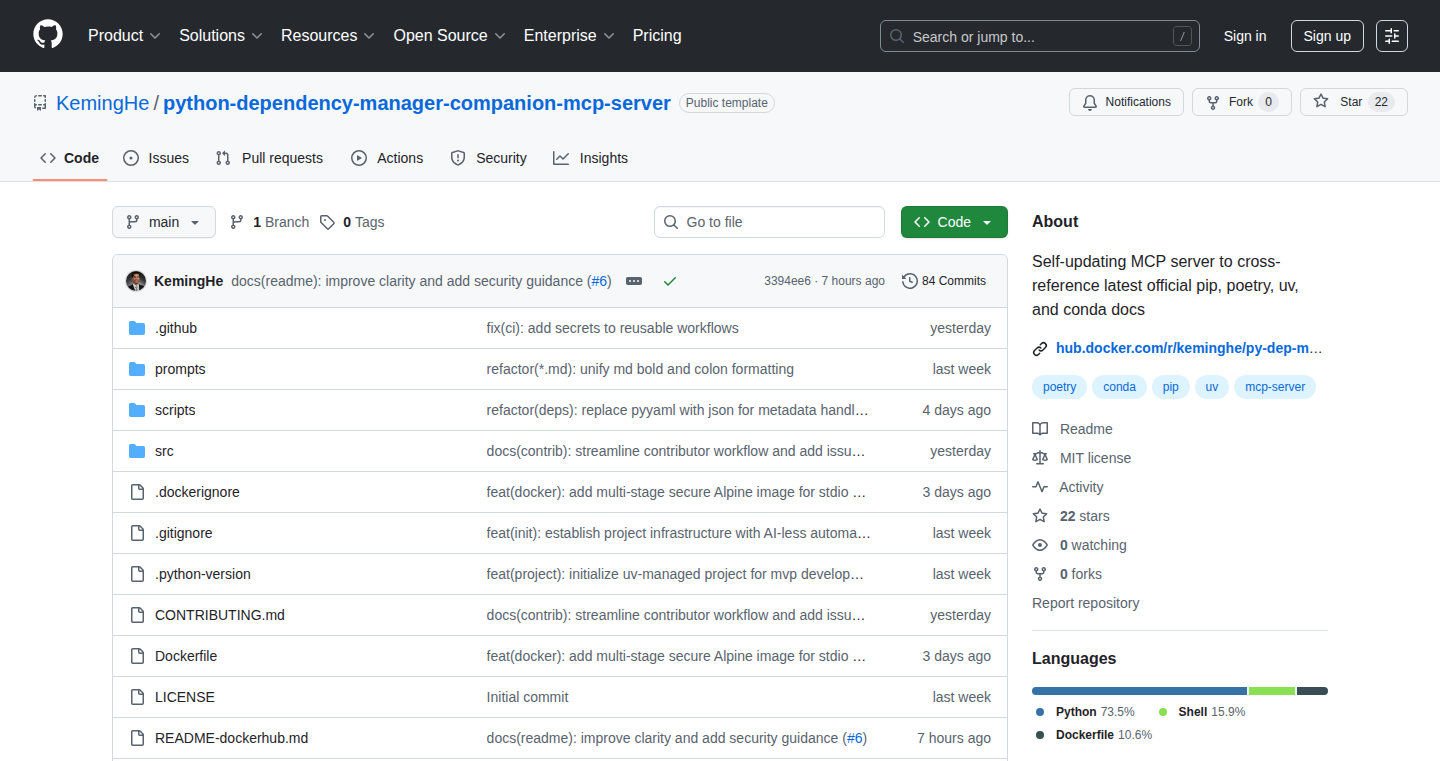1440x761 pixels.
Task: Open the hub.docker.com repository link
Action: 1189,348
